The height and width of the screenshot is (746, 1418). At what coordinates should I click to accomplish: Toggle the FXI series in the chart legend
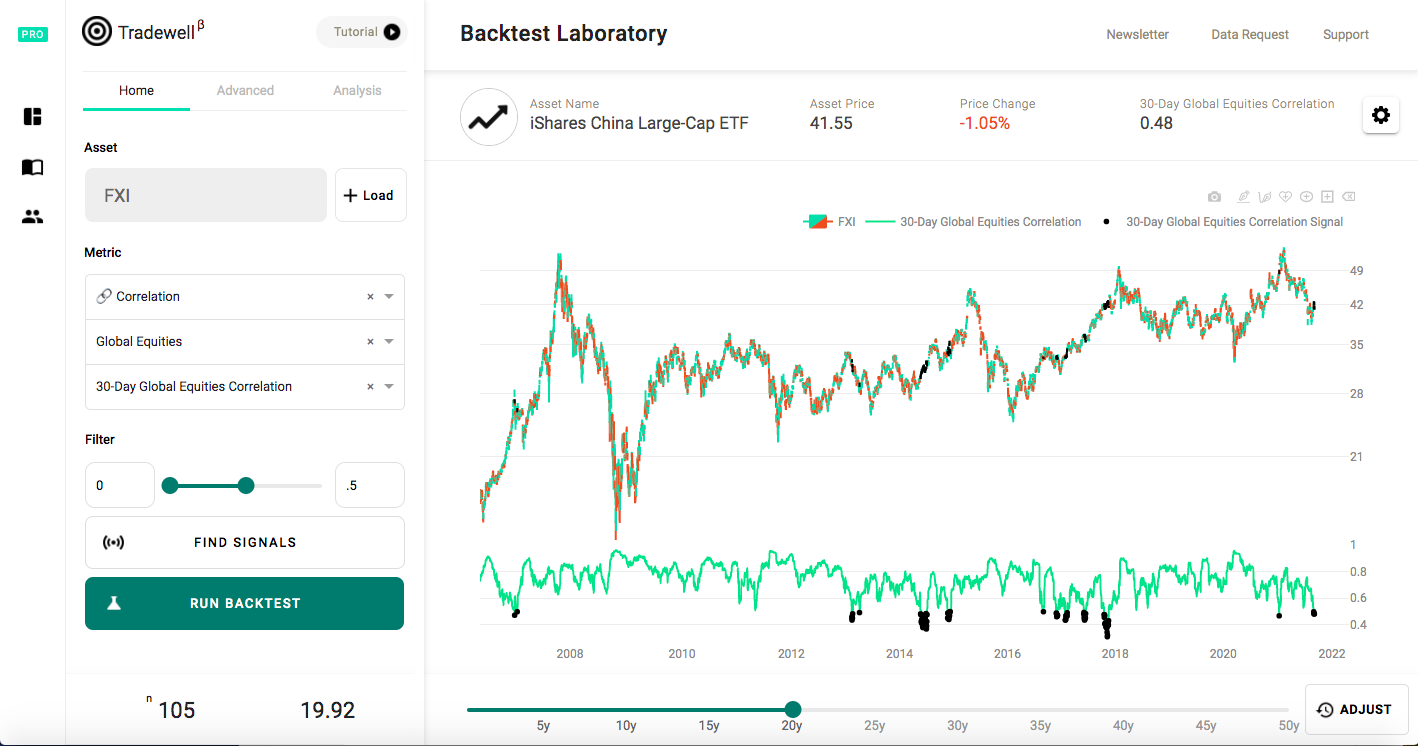[x=830, y=221]
